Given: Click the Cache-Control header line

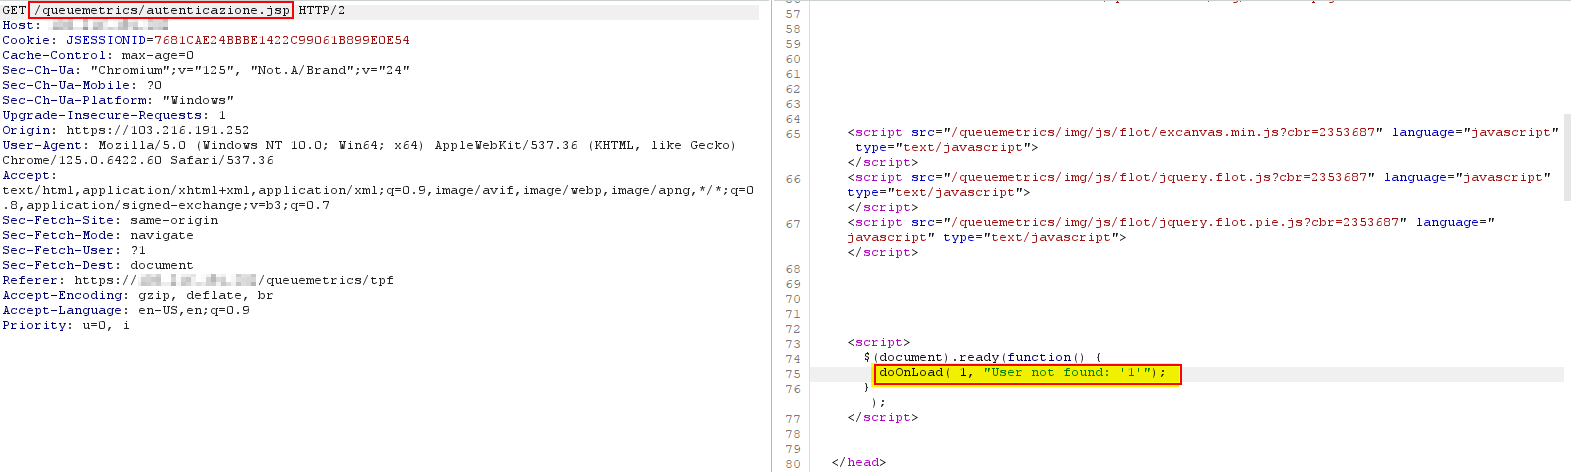Looking at the screenshot, I should [98, 55].
